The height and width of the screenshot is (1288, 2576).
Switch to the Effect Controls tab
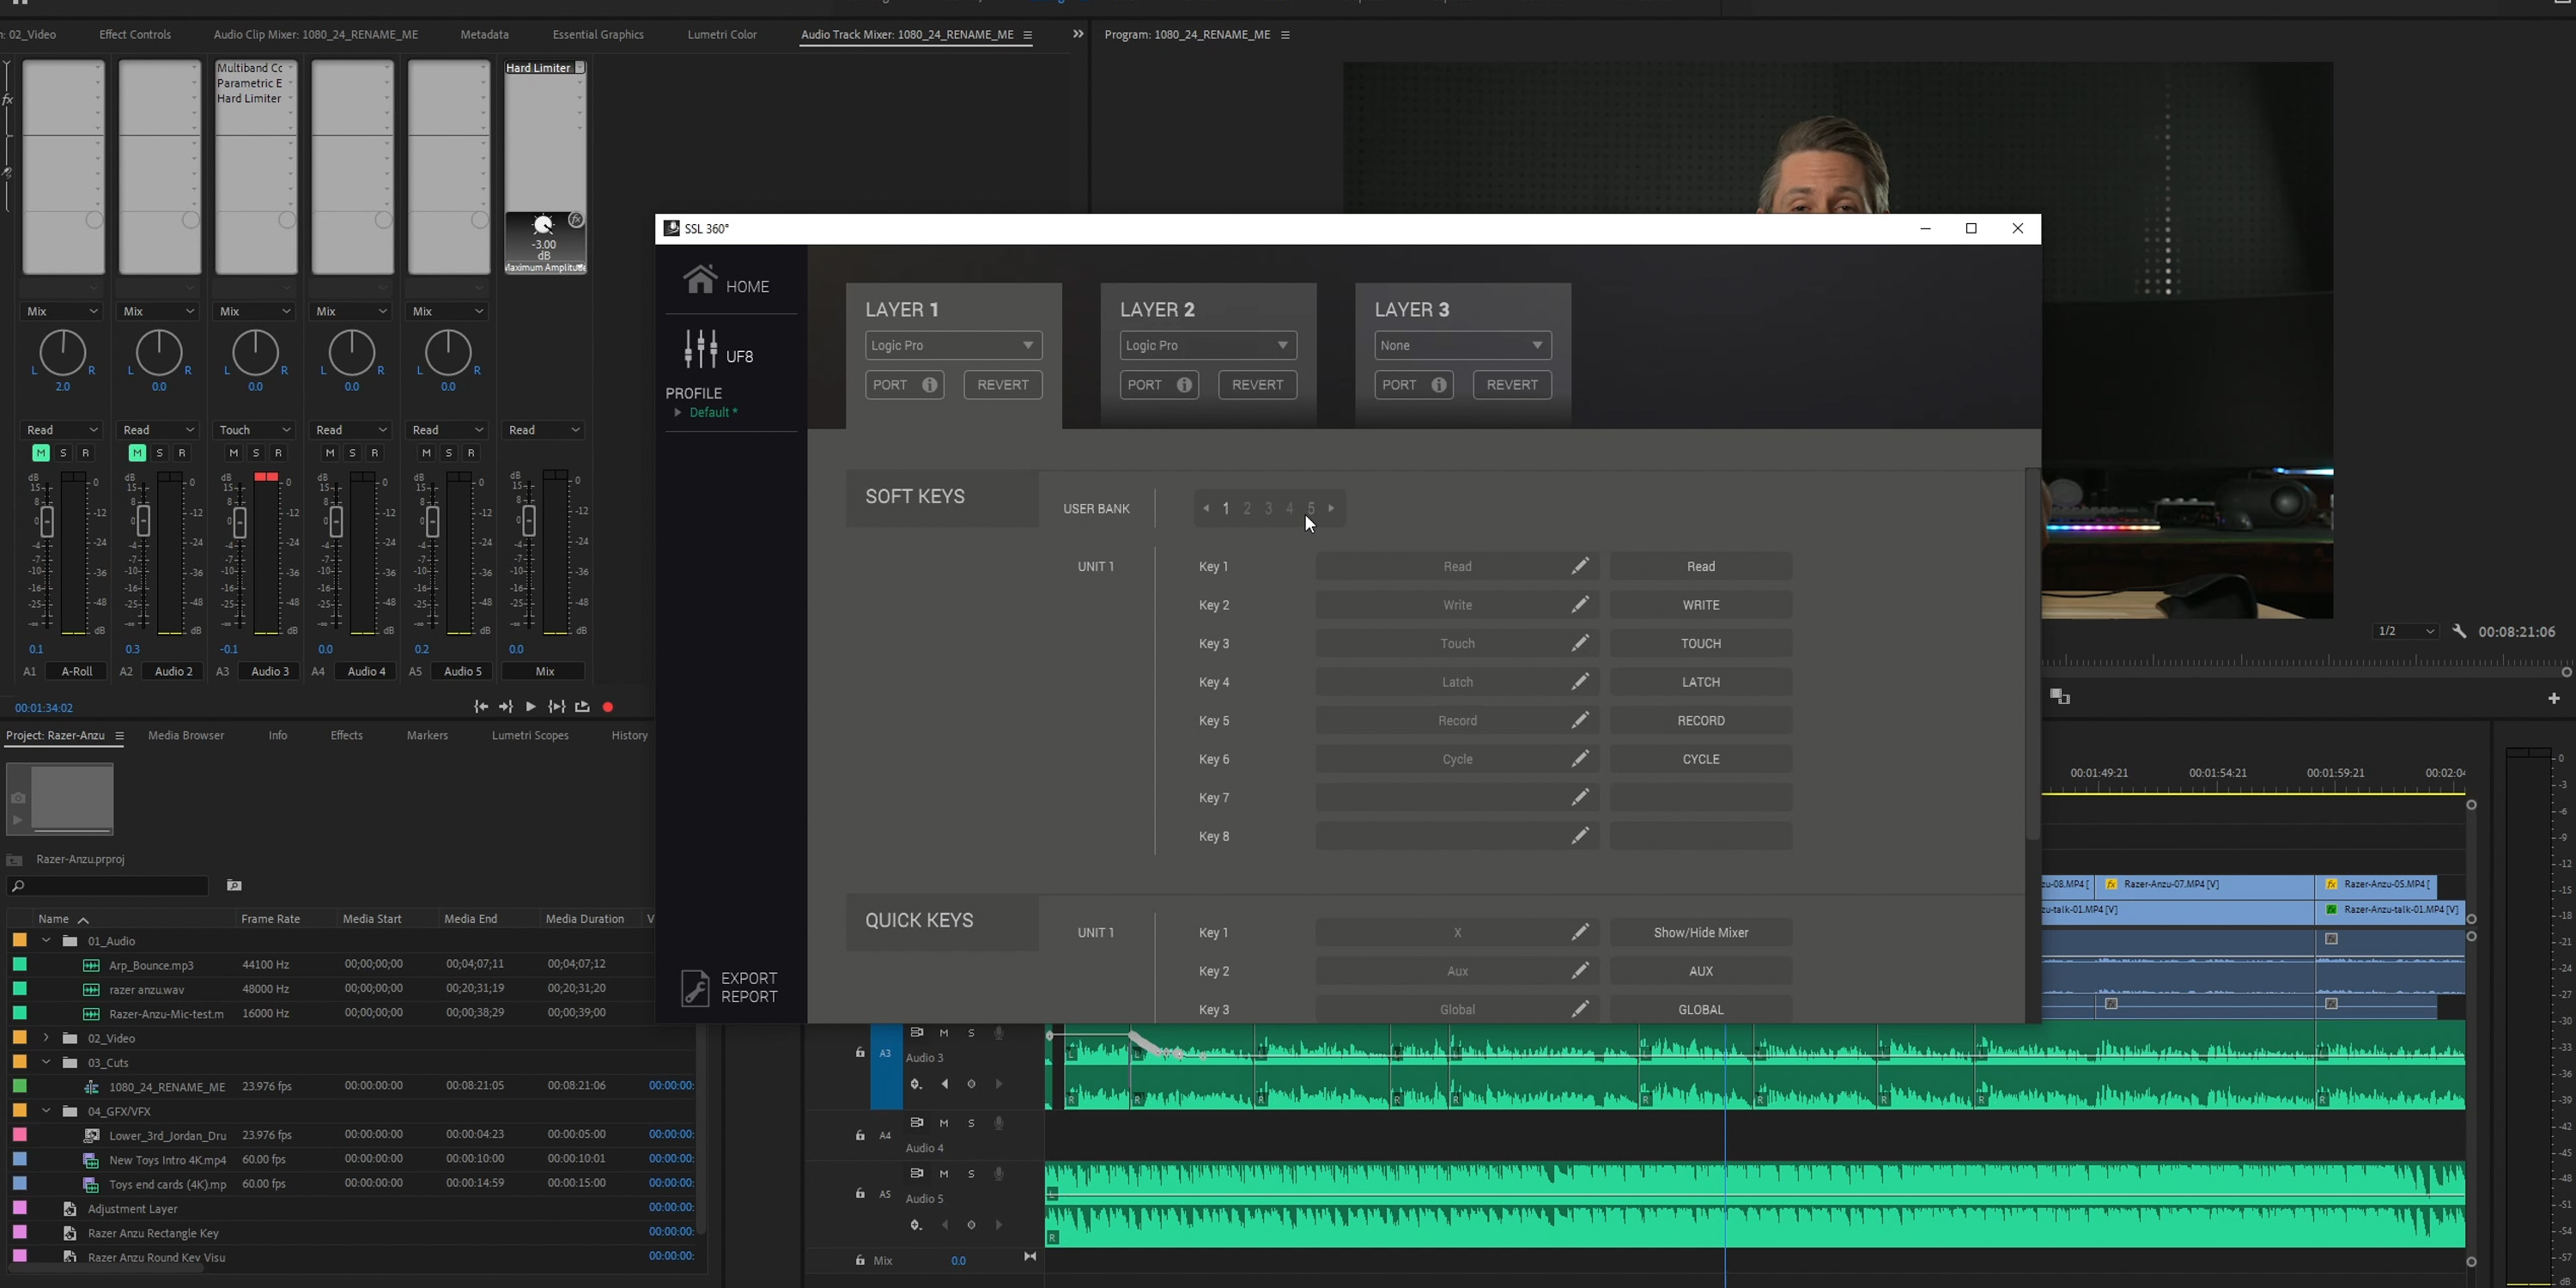[x=134, y=34]
